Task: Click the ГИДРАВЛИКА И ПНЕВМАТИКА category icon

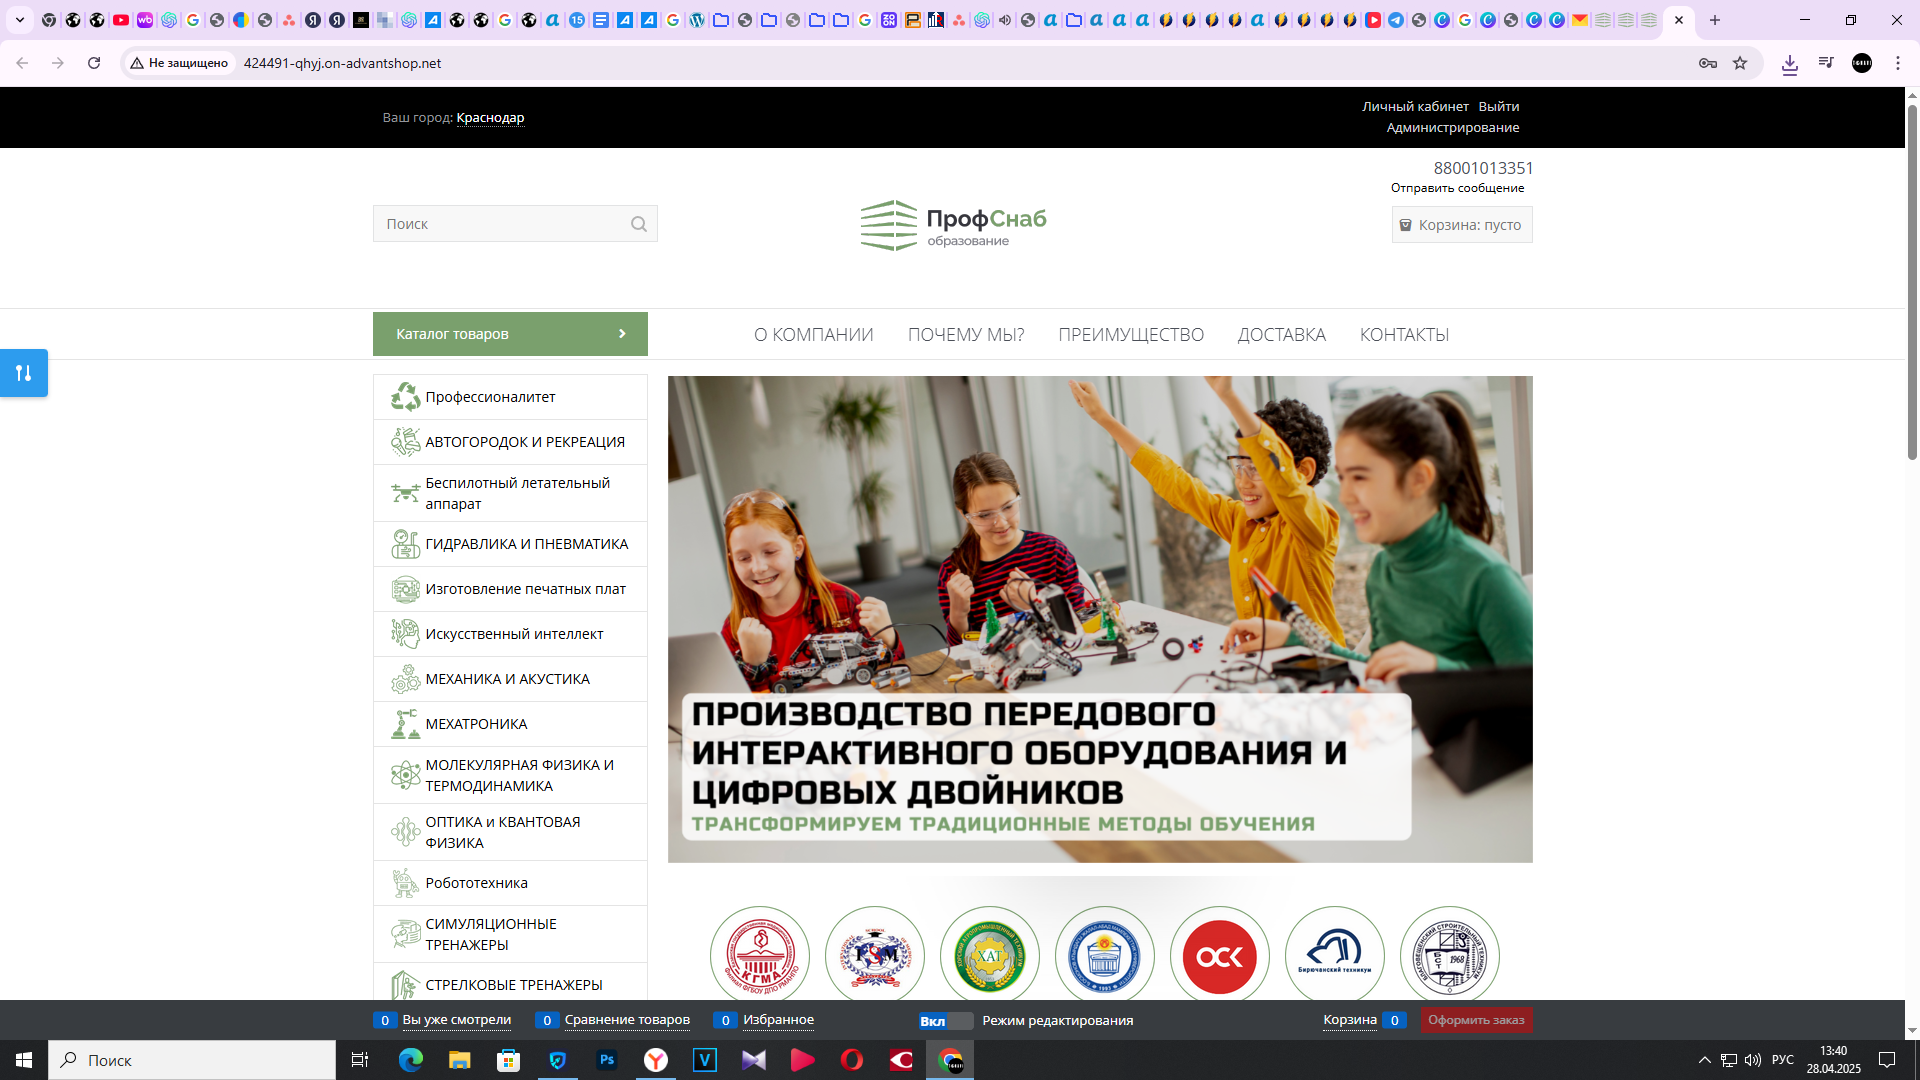Action: click(x=405, y=544)
